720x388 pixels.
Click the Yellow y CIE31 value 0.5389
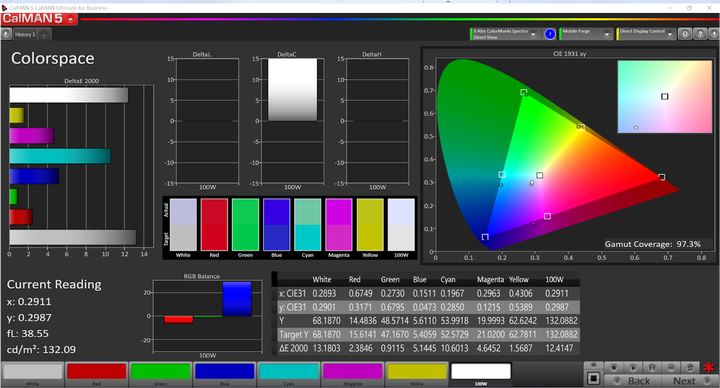520,307
